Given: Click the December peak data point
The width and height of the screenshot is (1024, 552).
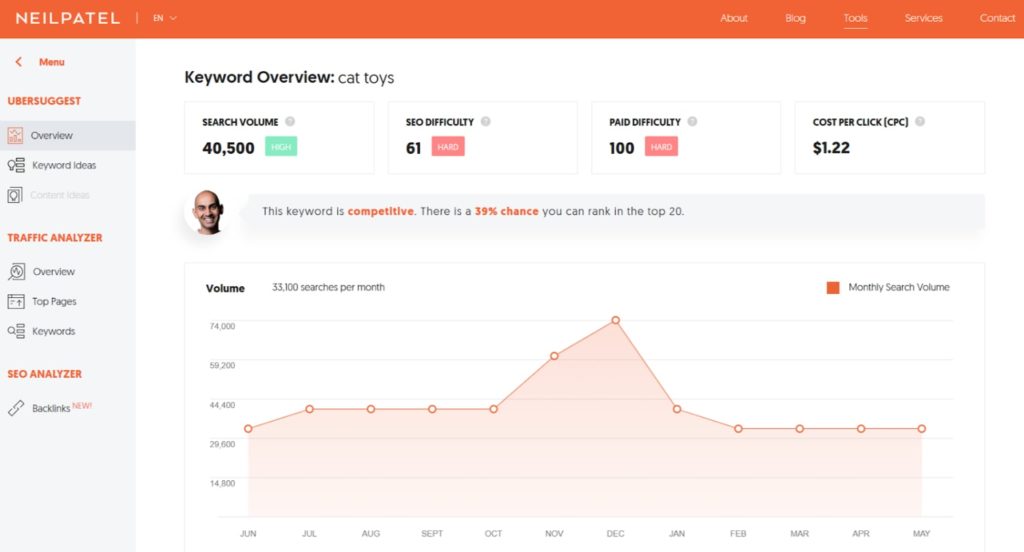Looking at the screenshot, I should pos(616,320).
